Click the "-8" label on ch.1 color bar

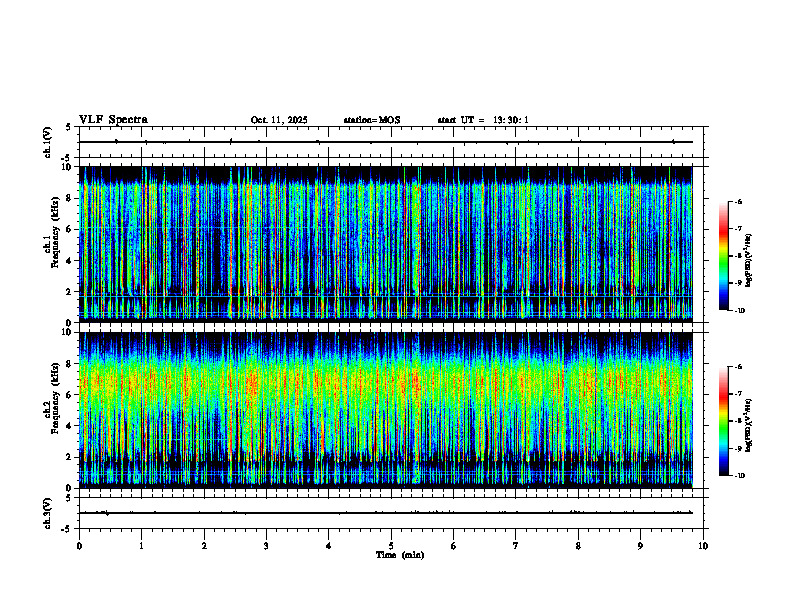click(738, 256)
